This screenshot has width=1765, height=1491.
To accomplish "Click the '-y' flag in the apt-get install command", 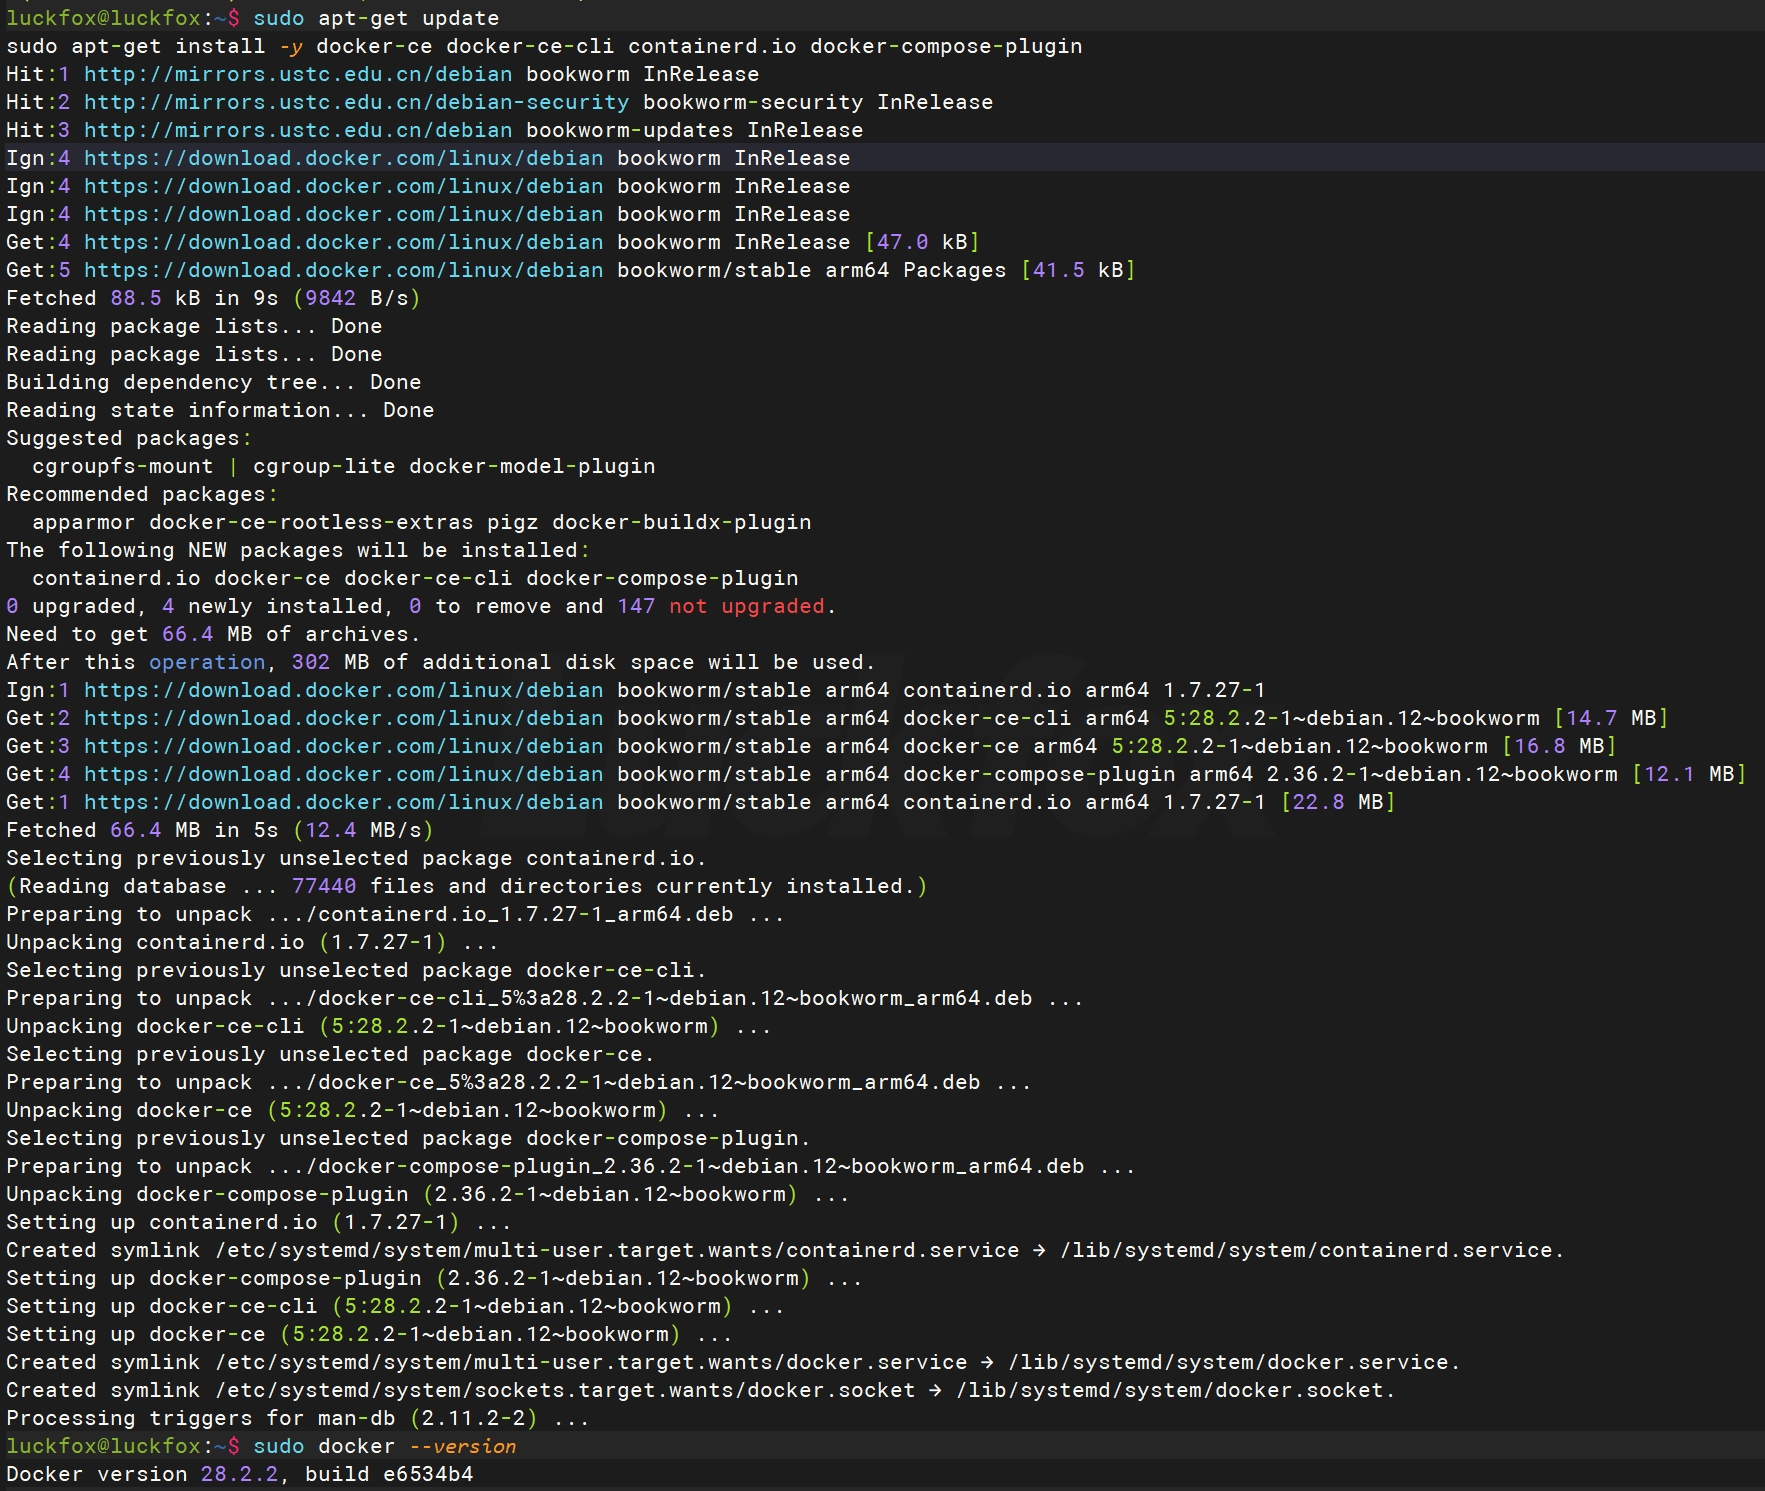I will pyautogui.click(x=290, y=46).
